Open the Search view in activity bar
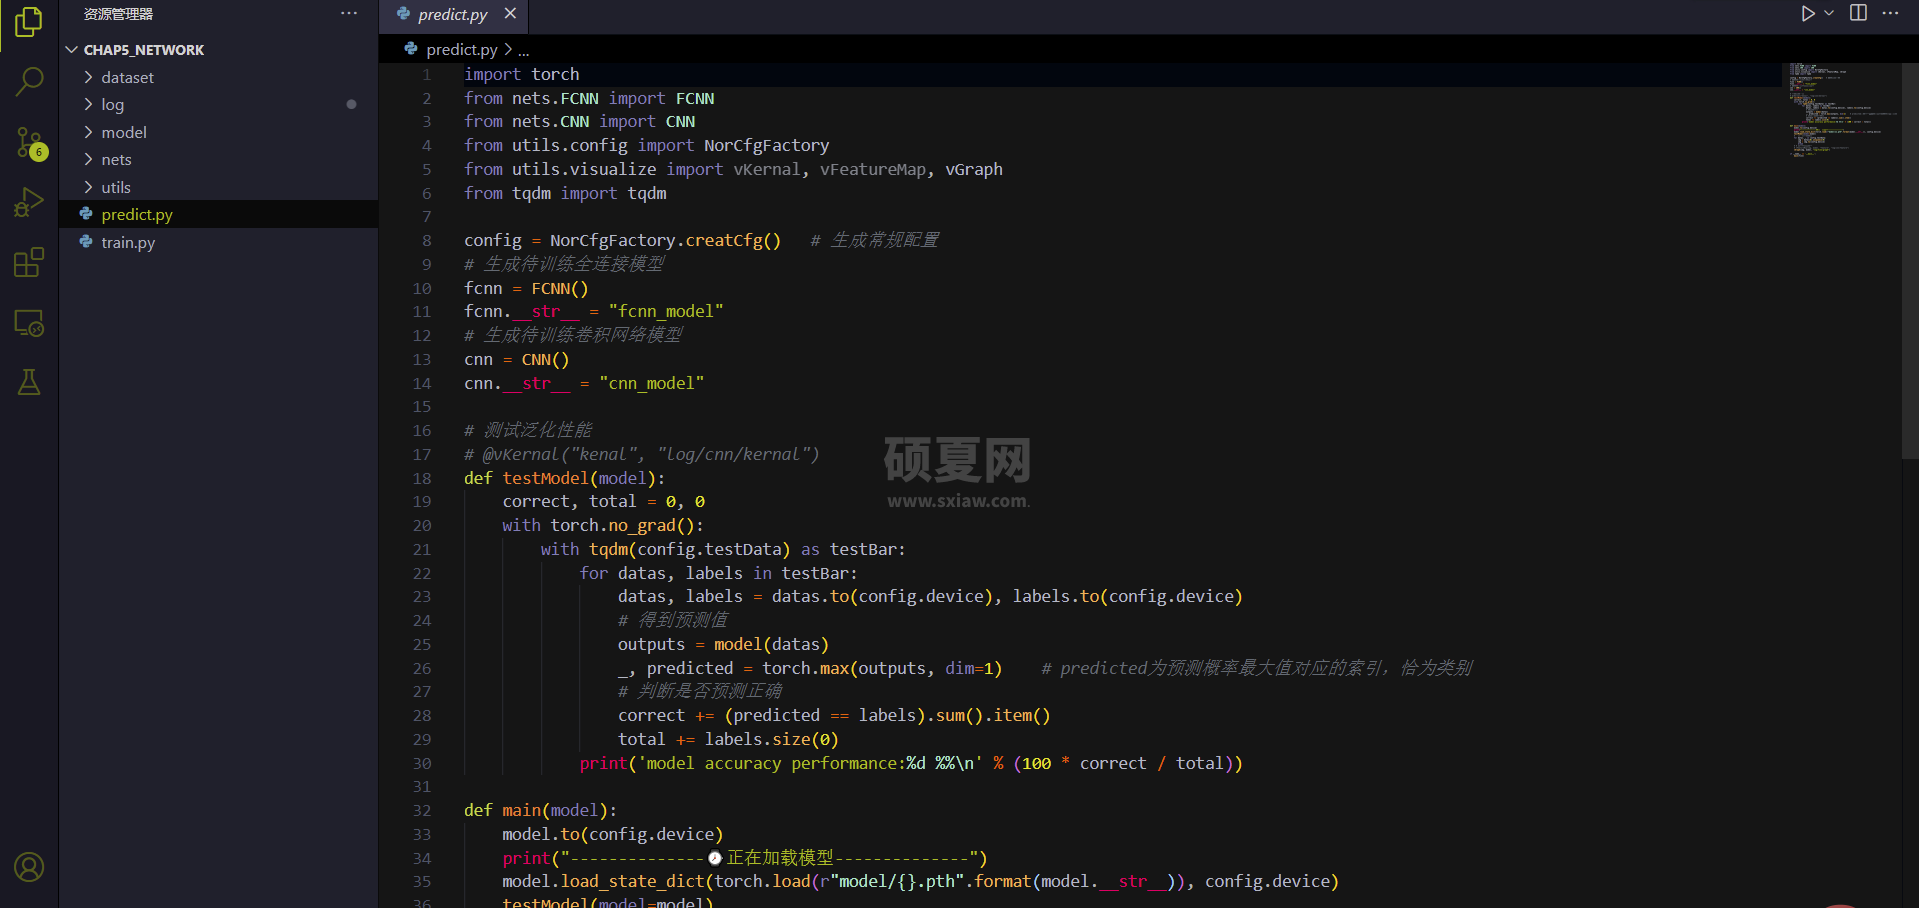The image size is (1919, 908). [29, 81]
